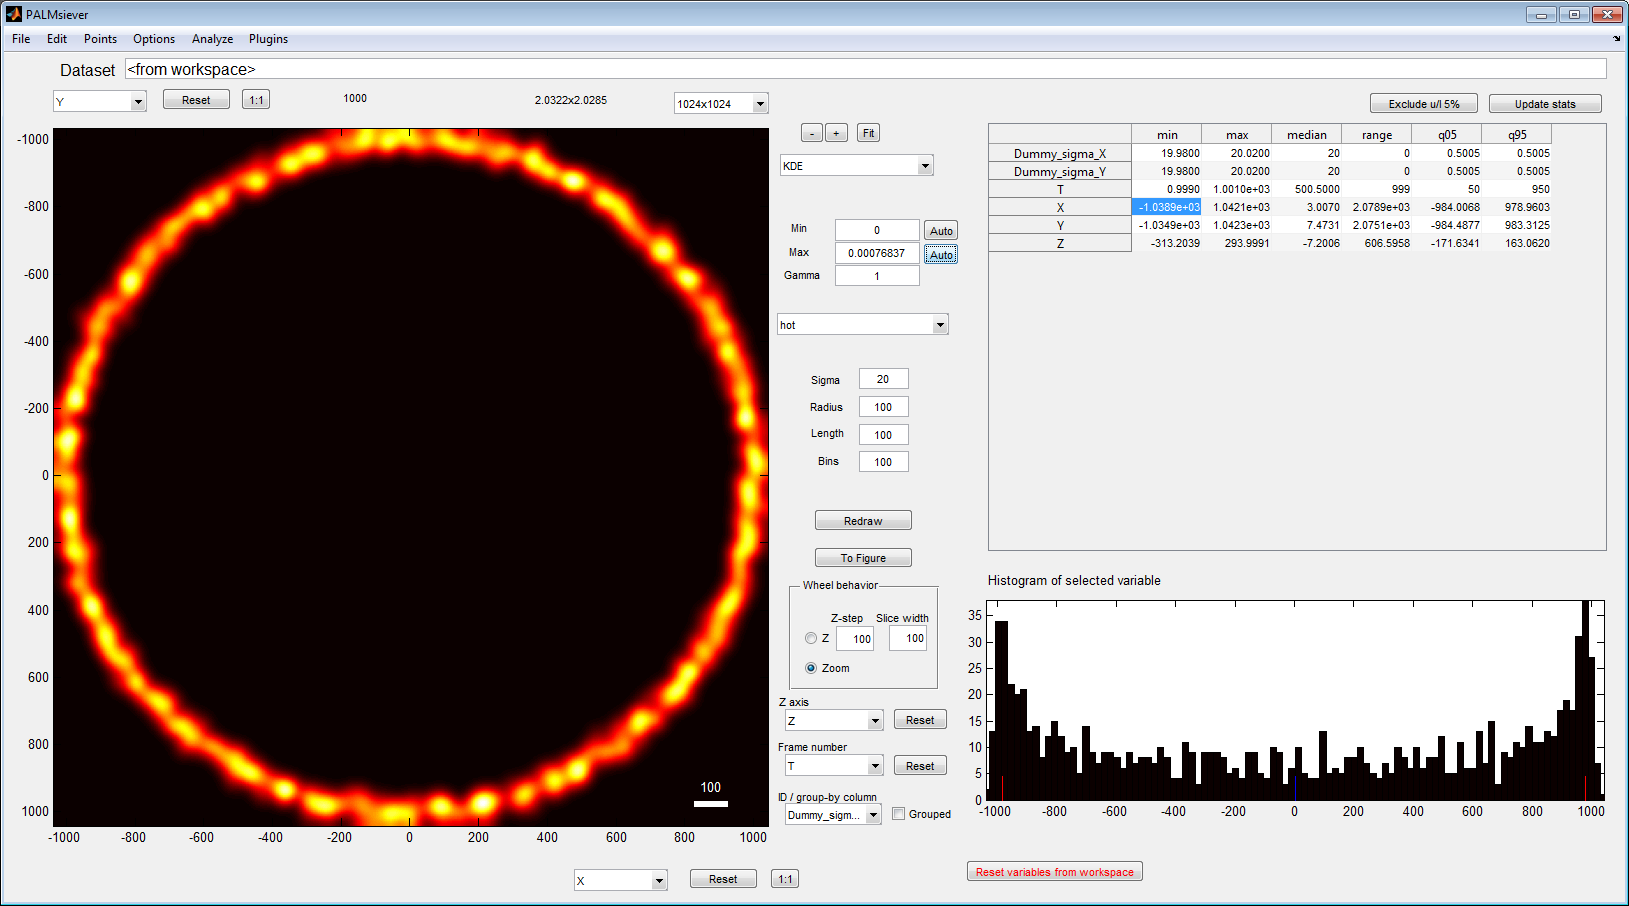Click the zoom in plus button
The width and height of the screenshot is (1629, 906).
click(x=837, y=133)
